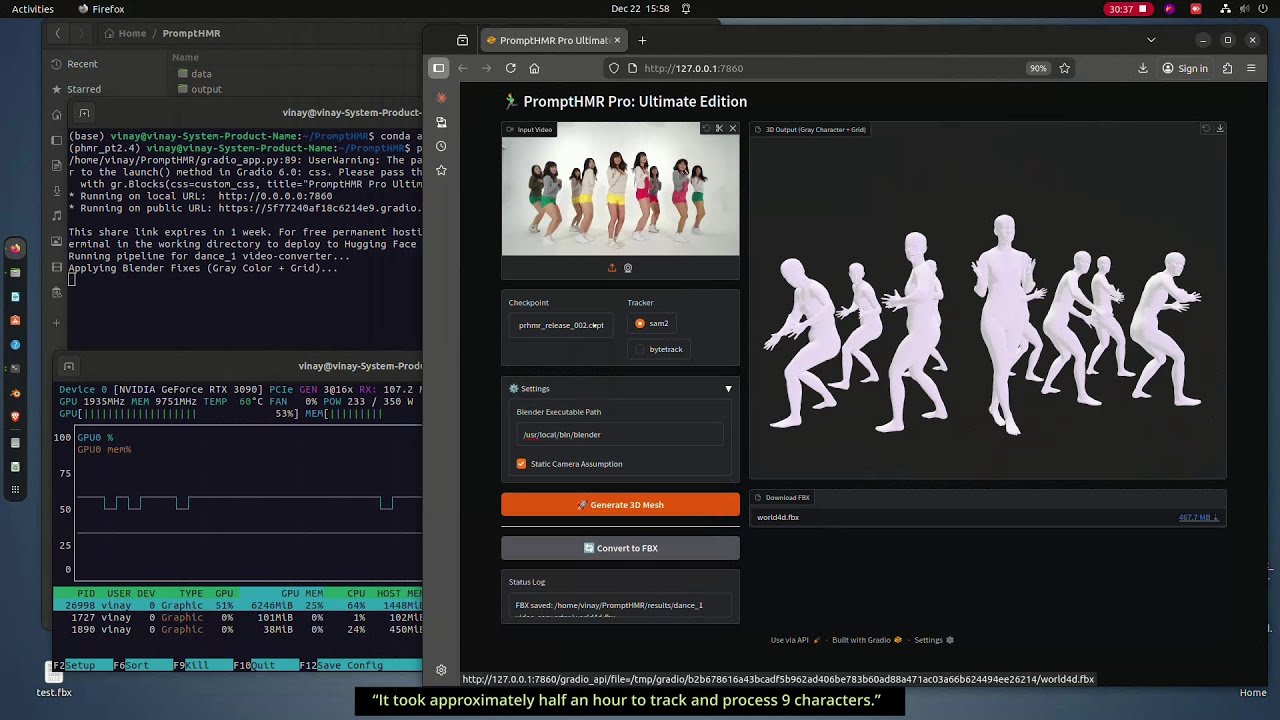Close the PromptHMR Pro Ultimate tab
Screen dimensions: 1280x720
coord(617,40)
